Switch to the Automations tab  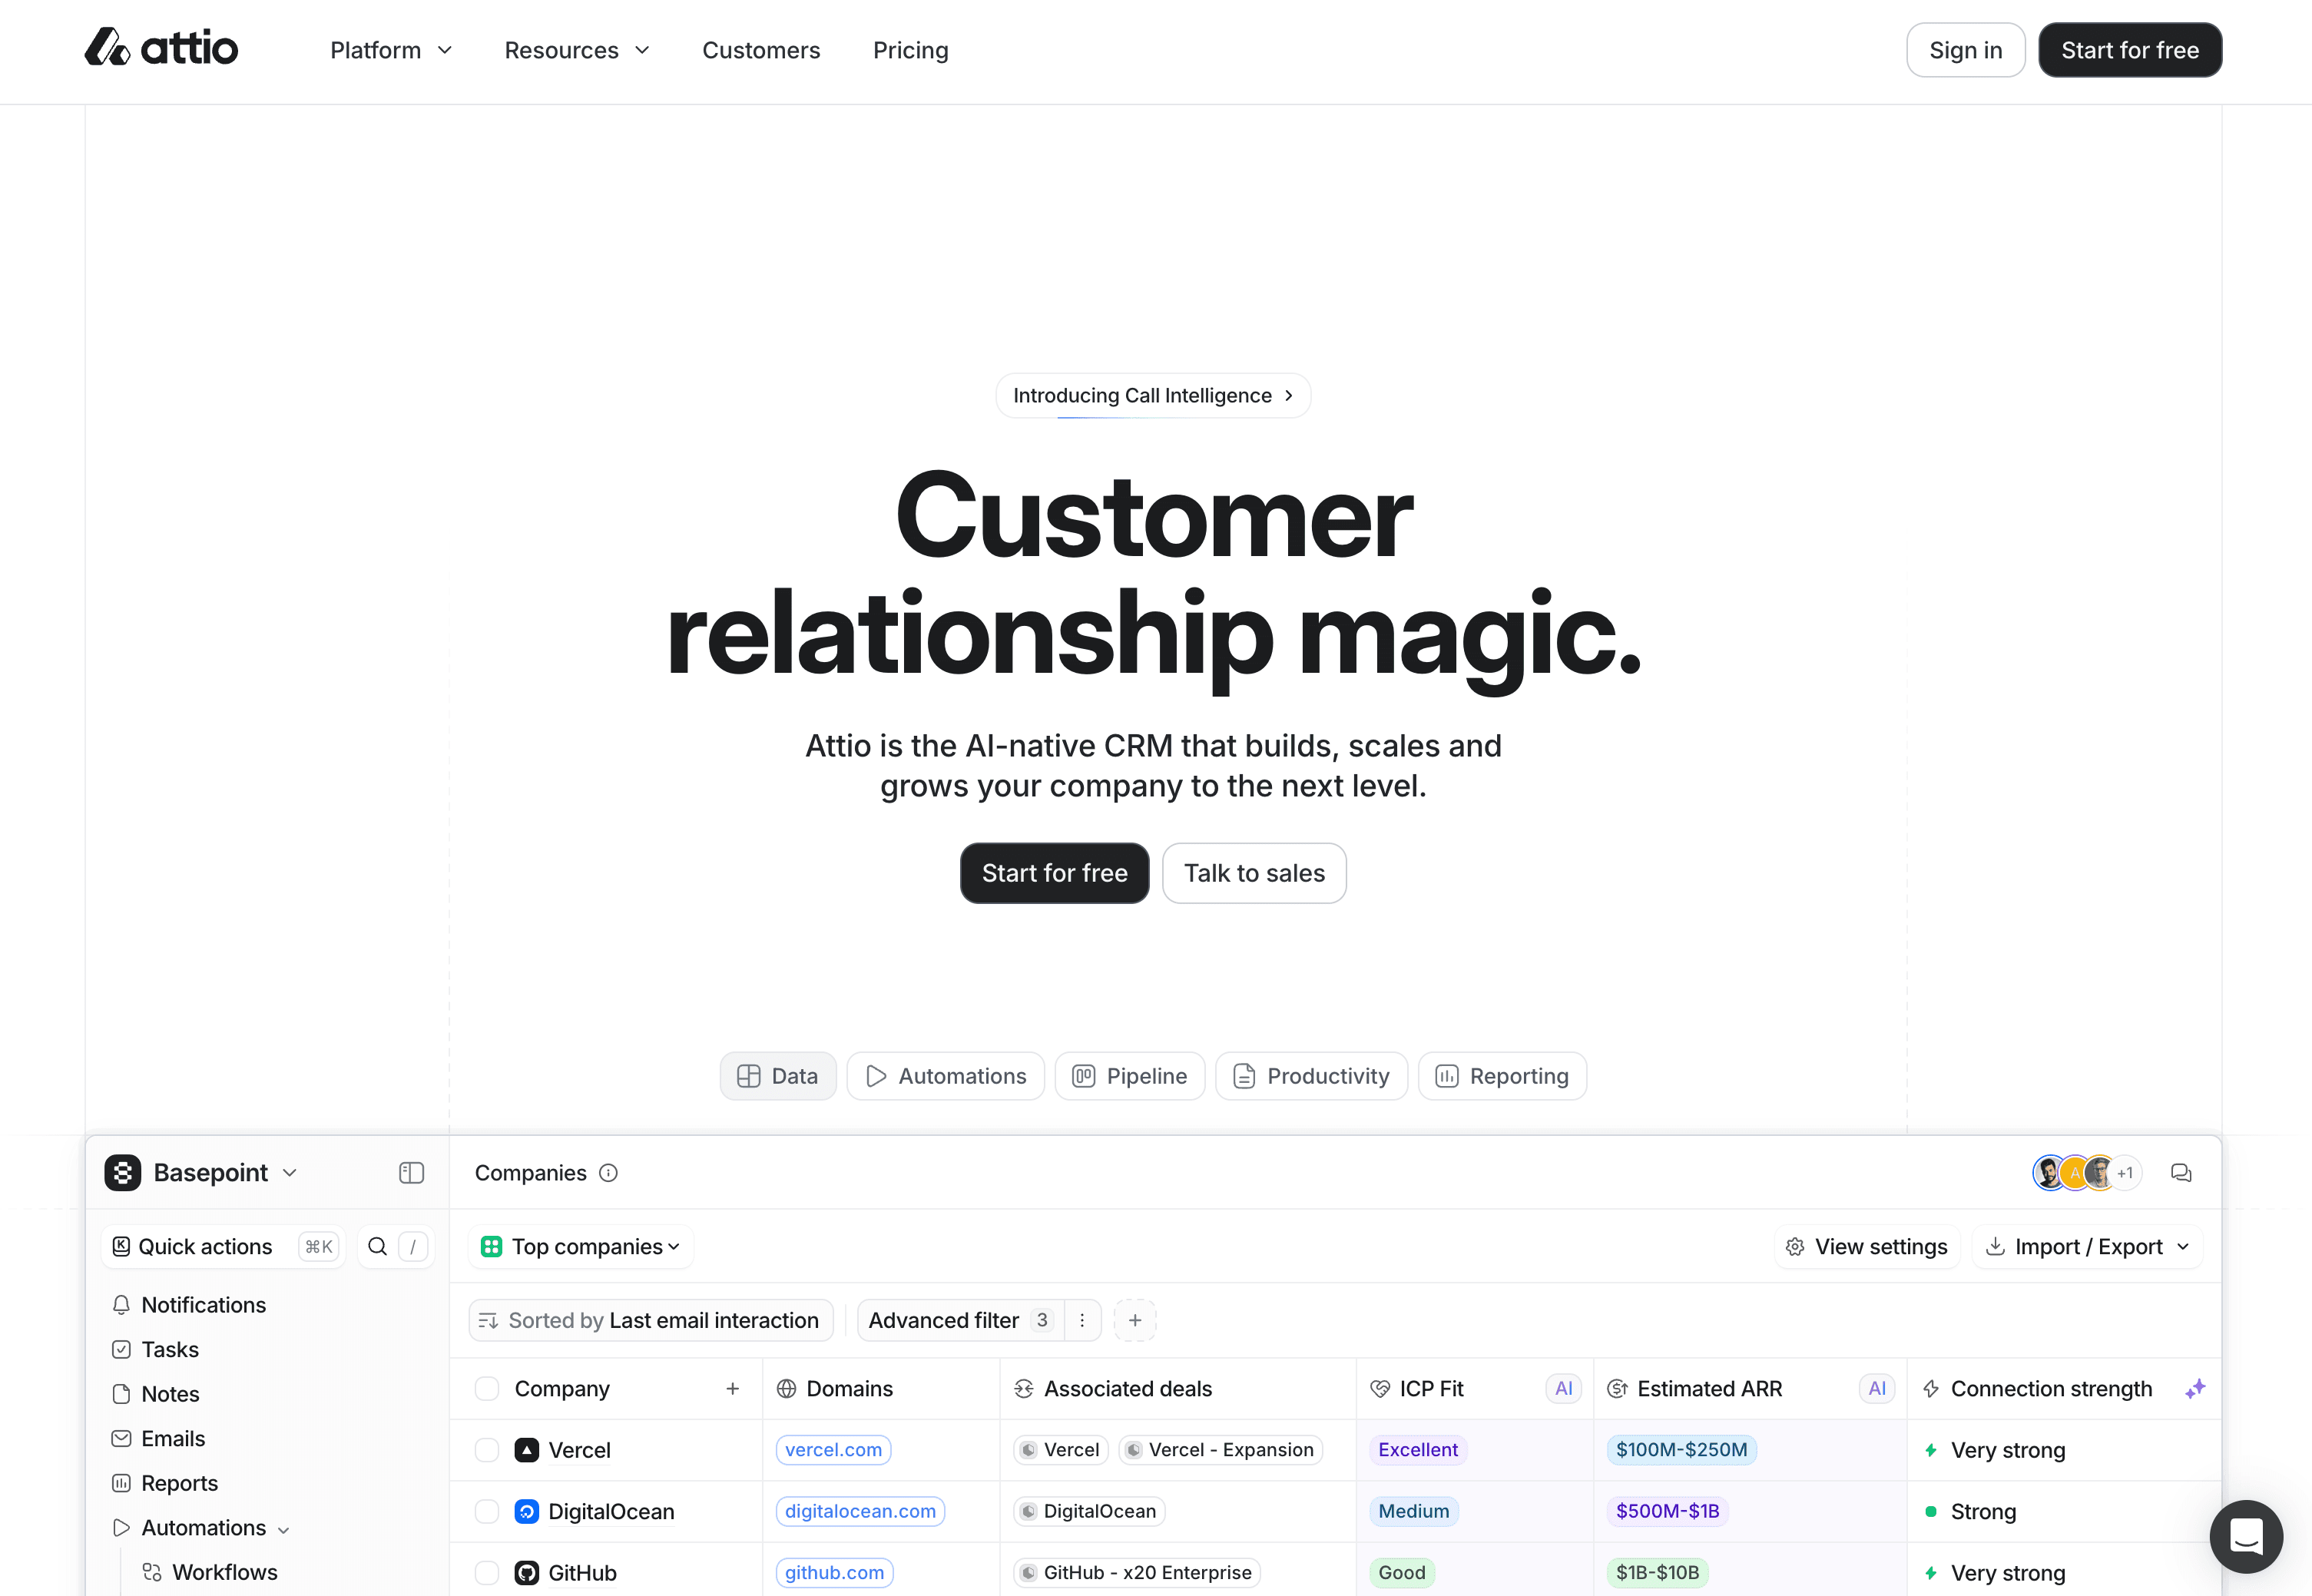(946, 1076)
